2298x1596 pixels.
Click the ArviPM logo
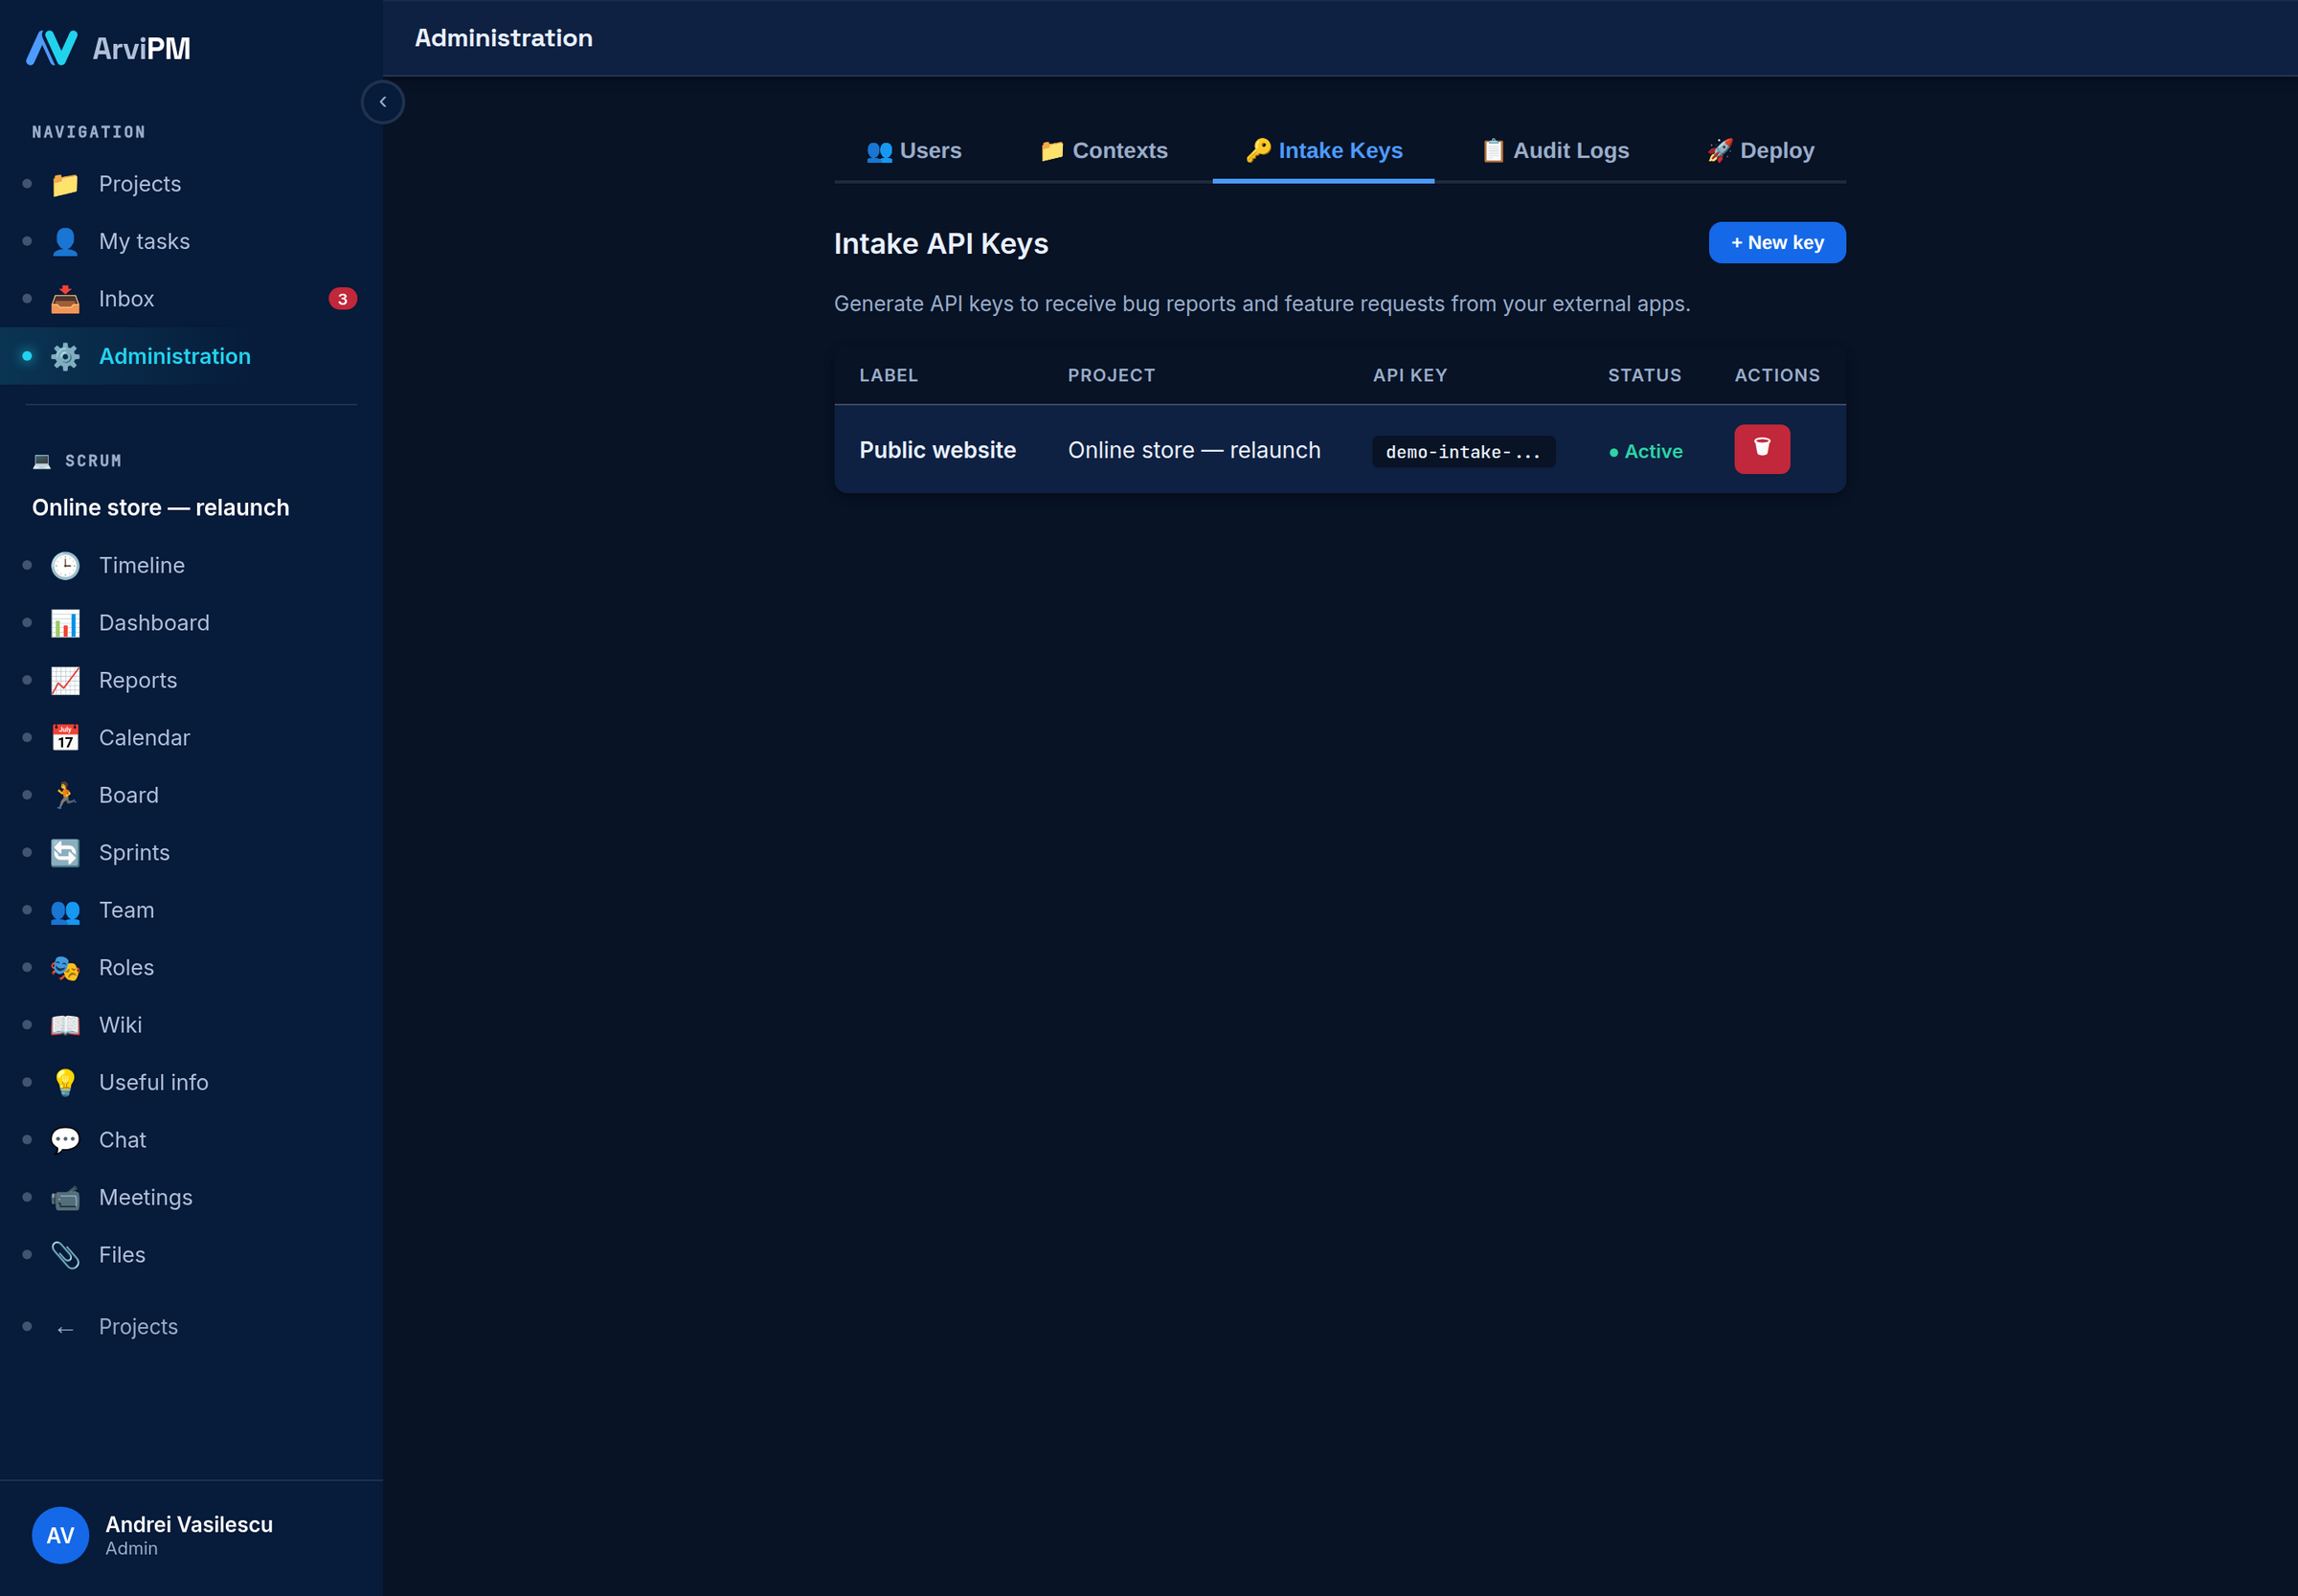pyautogui.click(x=108, y=48)
